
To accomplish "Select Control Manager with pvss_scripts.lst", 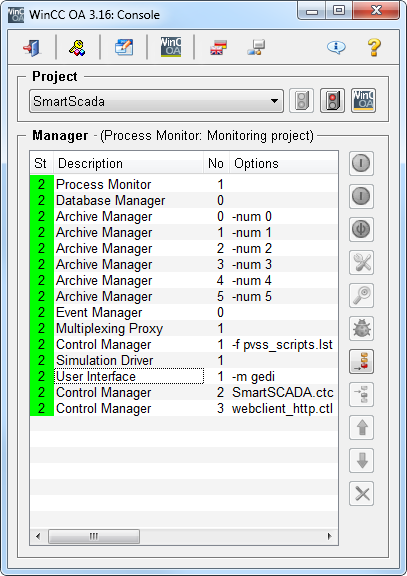I will (x=184, y=344).
